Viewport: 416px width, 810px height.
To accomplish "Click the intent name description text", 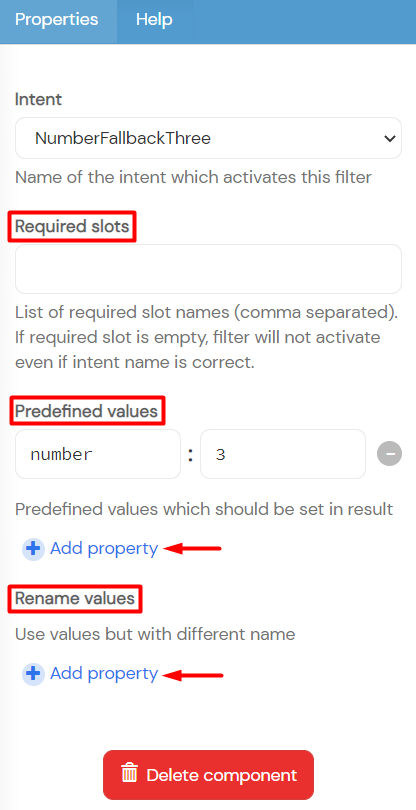I will click(x=193, y=178).
